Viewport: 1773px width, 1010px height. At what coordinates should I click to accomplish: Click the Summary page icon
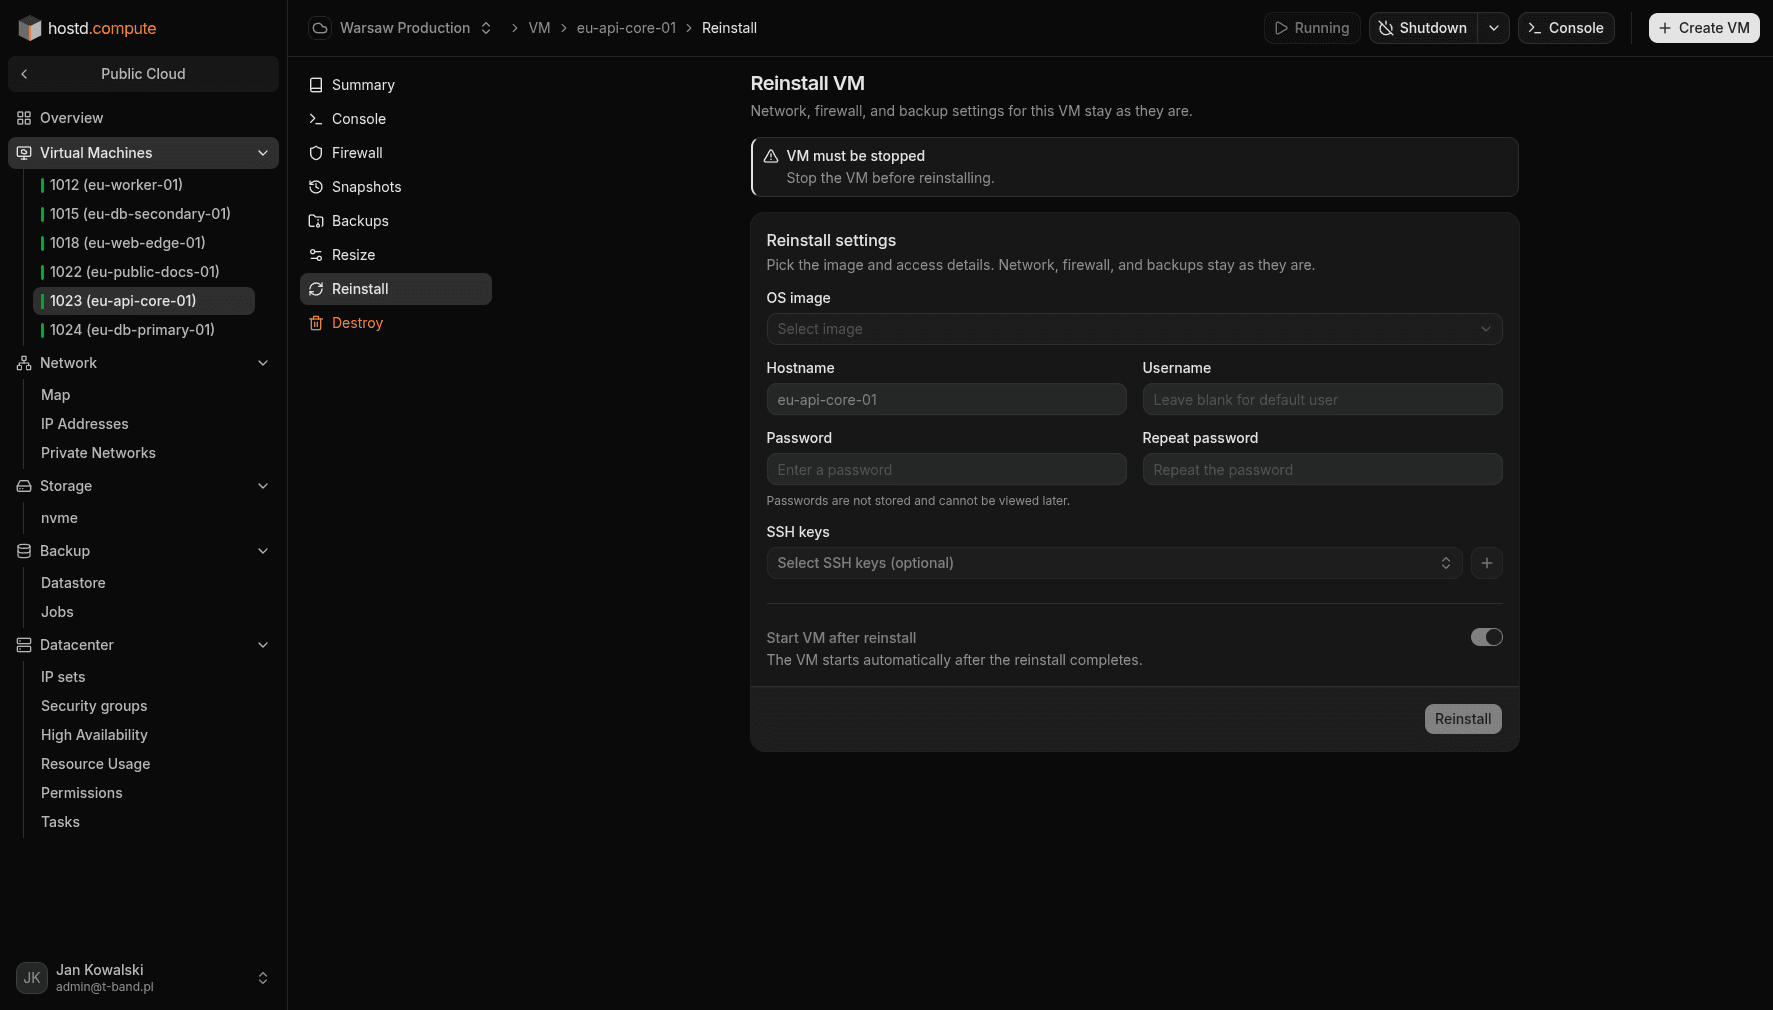point(316,85)
